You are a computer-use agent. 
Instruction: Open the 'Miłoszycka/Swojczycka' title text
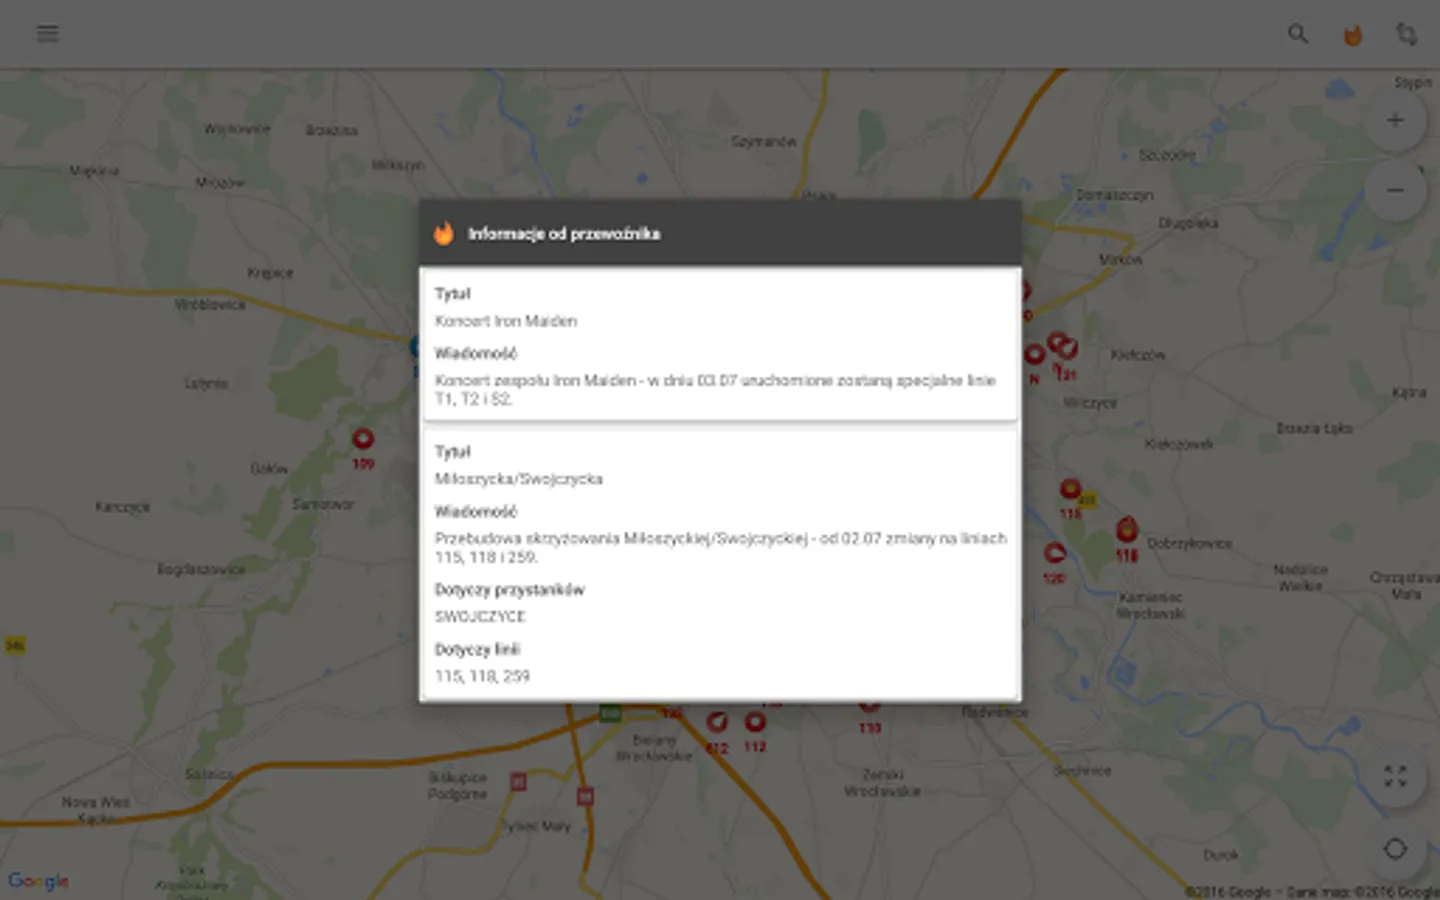pos(519,479)
